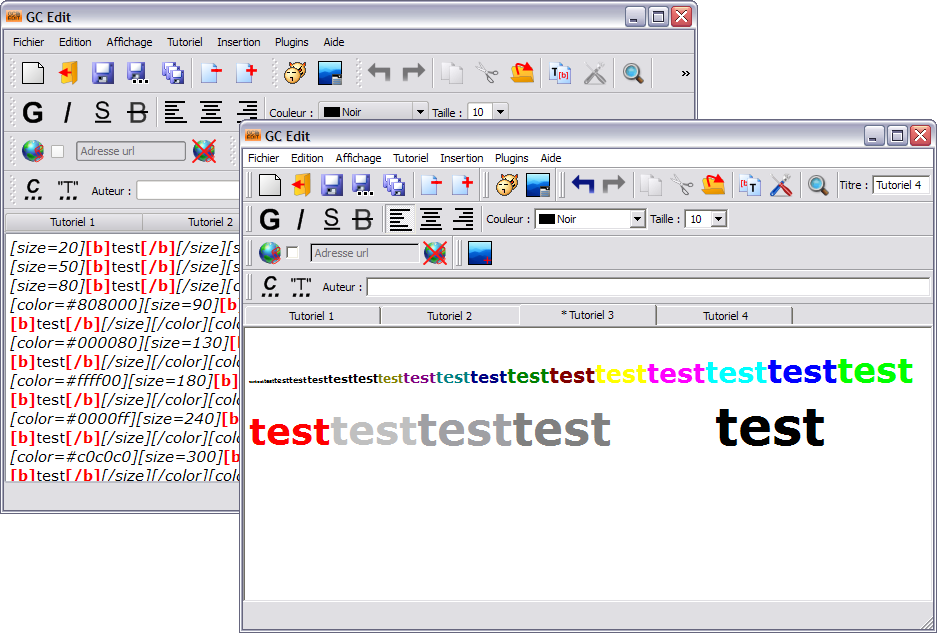The width and height of the screenshot is (937, 633).
Task: Open Fichier menu in front window
Action: tap(264, 158)
